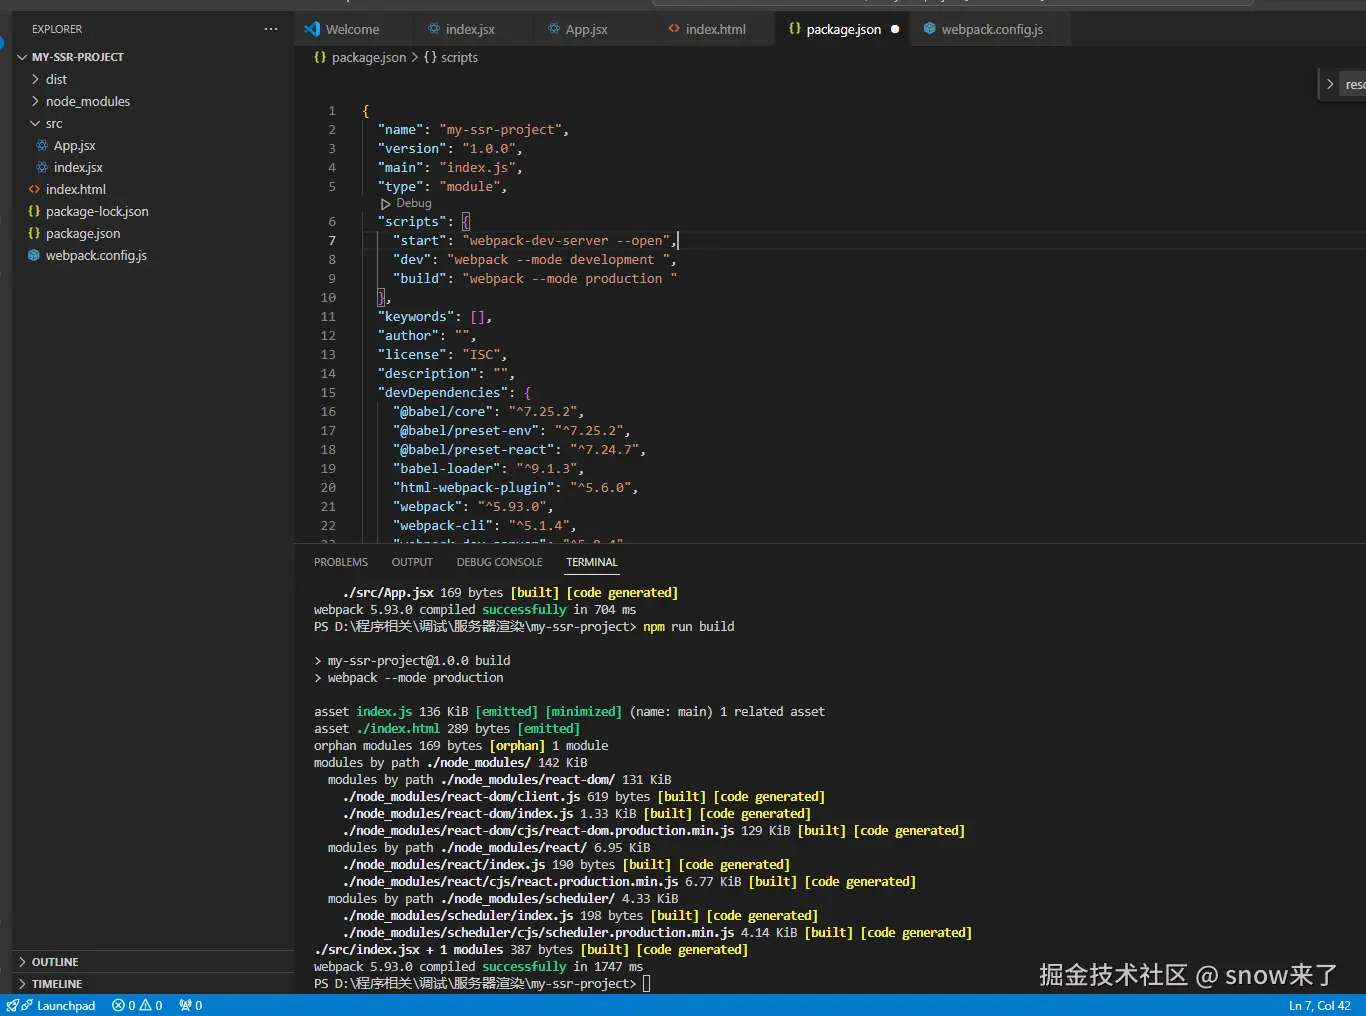Click the unsaved dot on package.json tab
The image size is (1366, 1016).
click(895, 29)
